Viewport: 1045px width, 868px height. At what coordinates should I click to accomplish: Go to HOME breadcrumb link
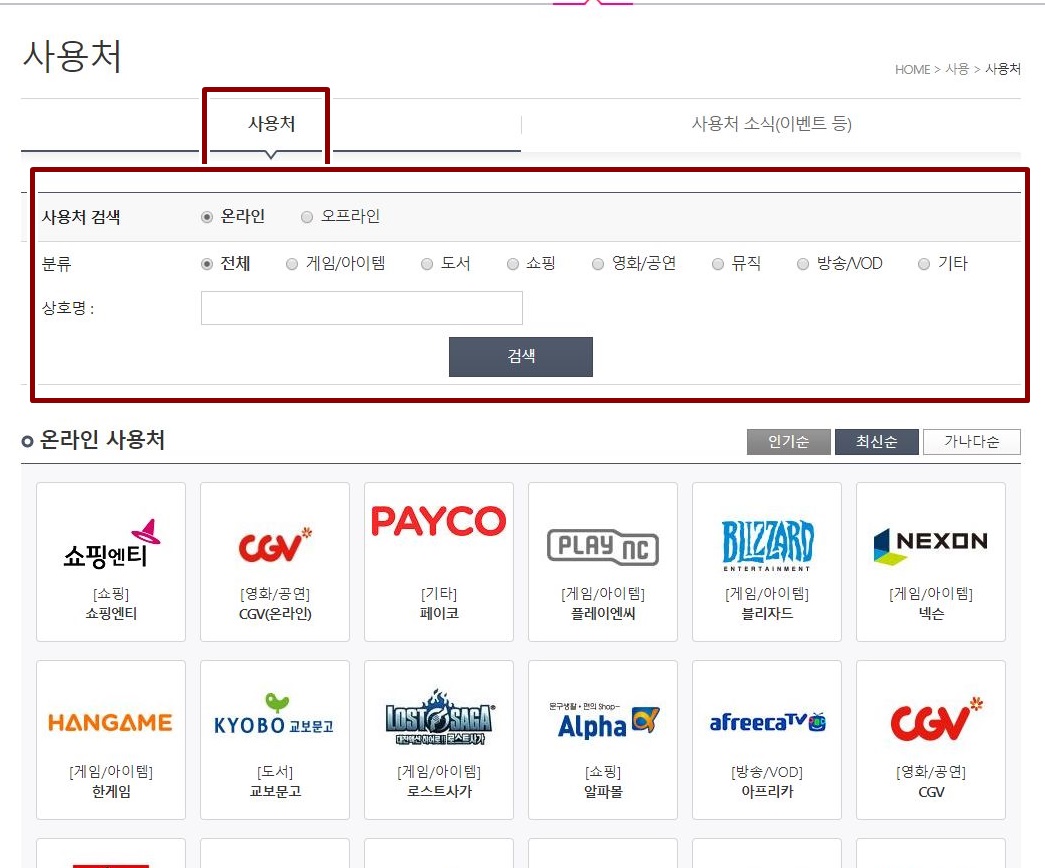(912, 69)
